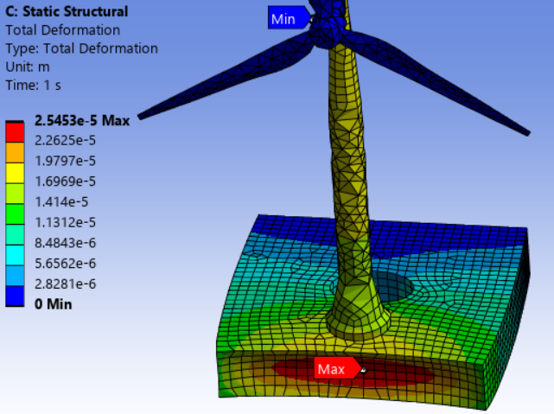The width and height of the screenshot is (554, 414).
Task: Select the cyan legend color band
Action: click(15, 255)
